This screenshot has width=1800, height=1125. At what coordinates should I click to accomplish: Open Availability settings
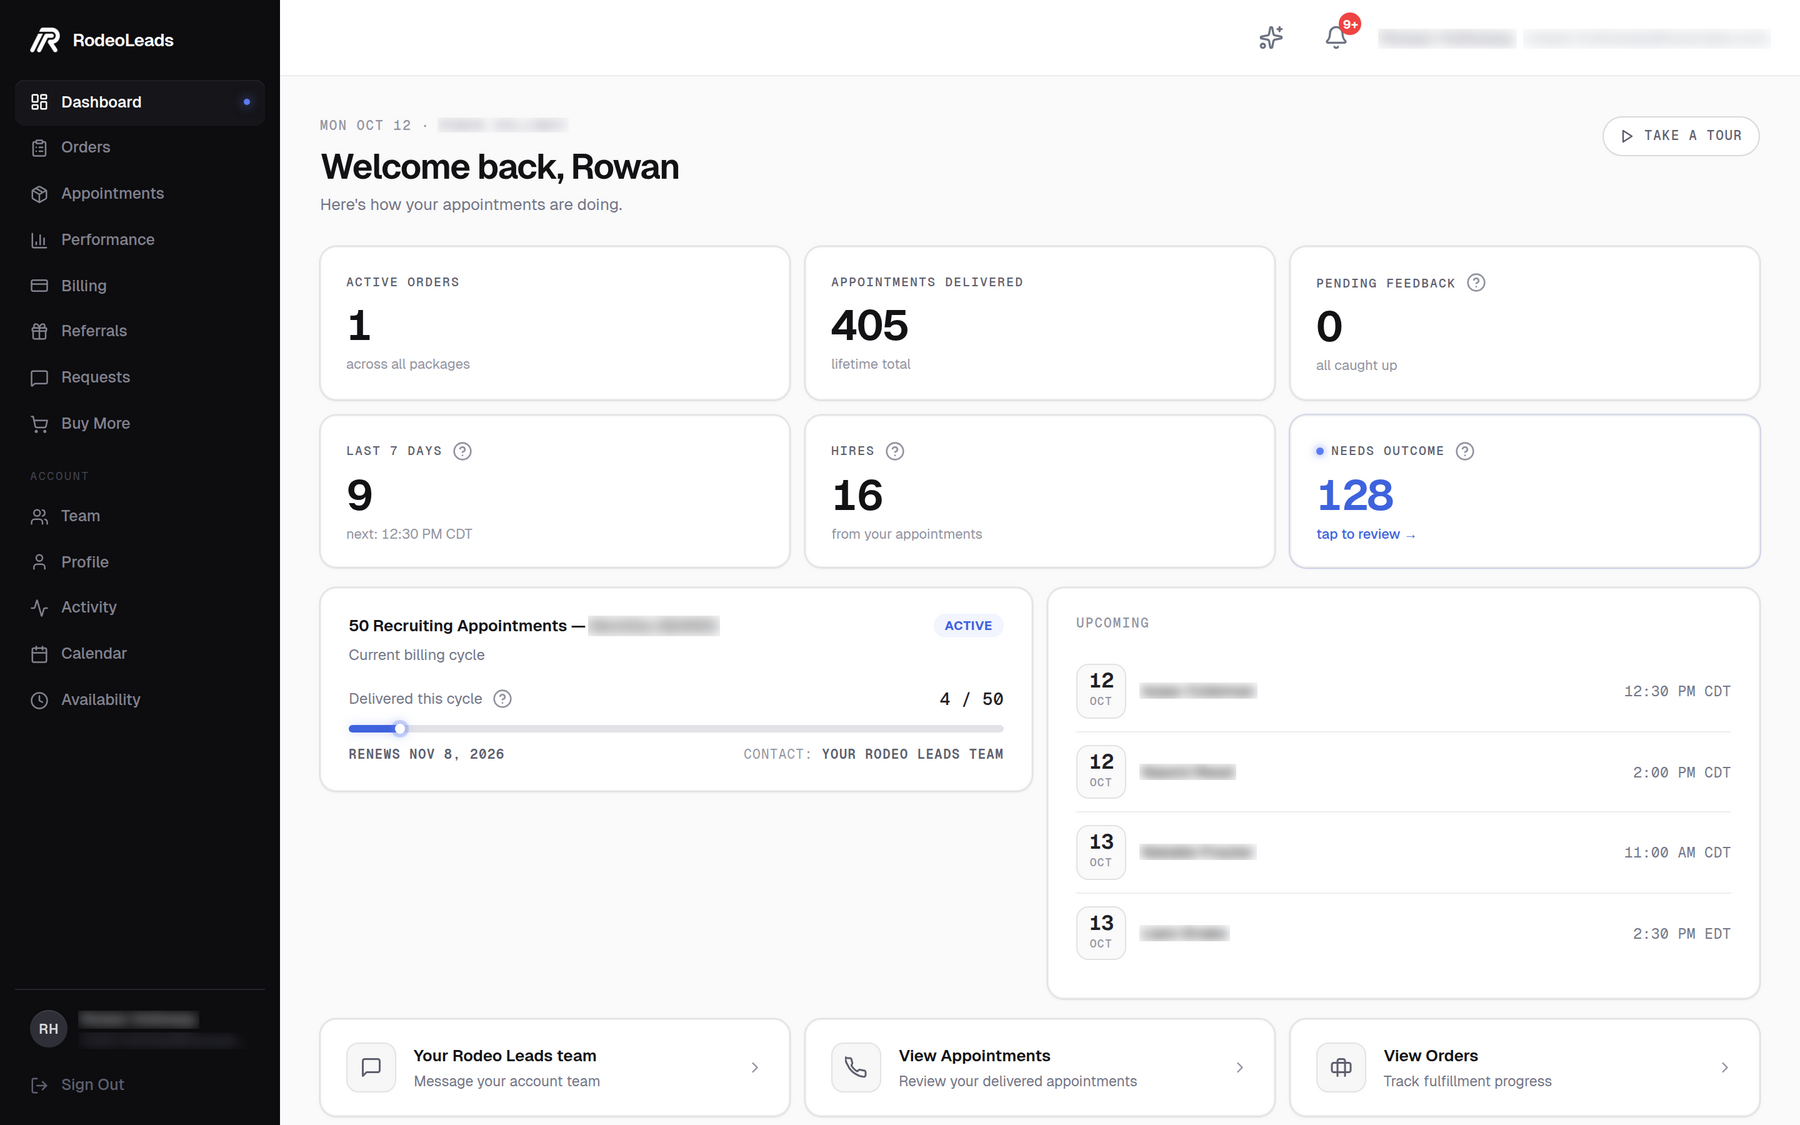coord(140,700)
